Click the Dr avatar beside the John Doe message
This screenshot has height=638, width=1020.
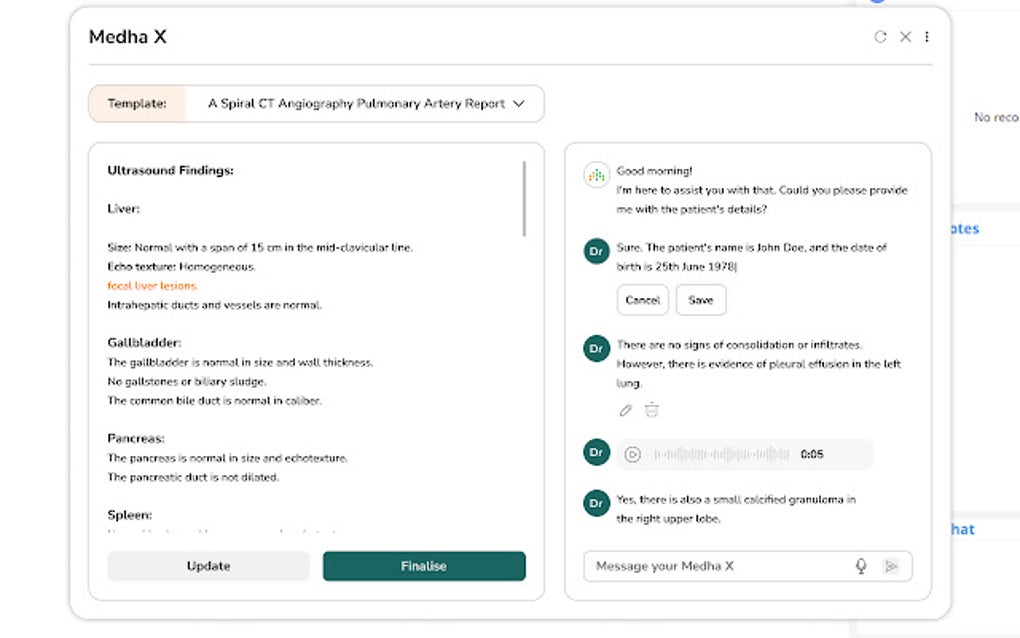[x=596, y=252]
